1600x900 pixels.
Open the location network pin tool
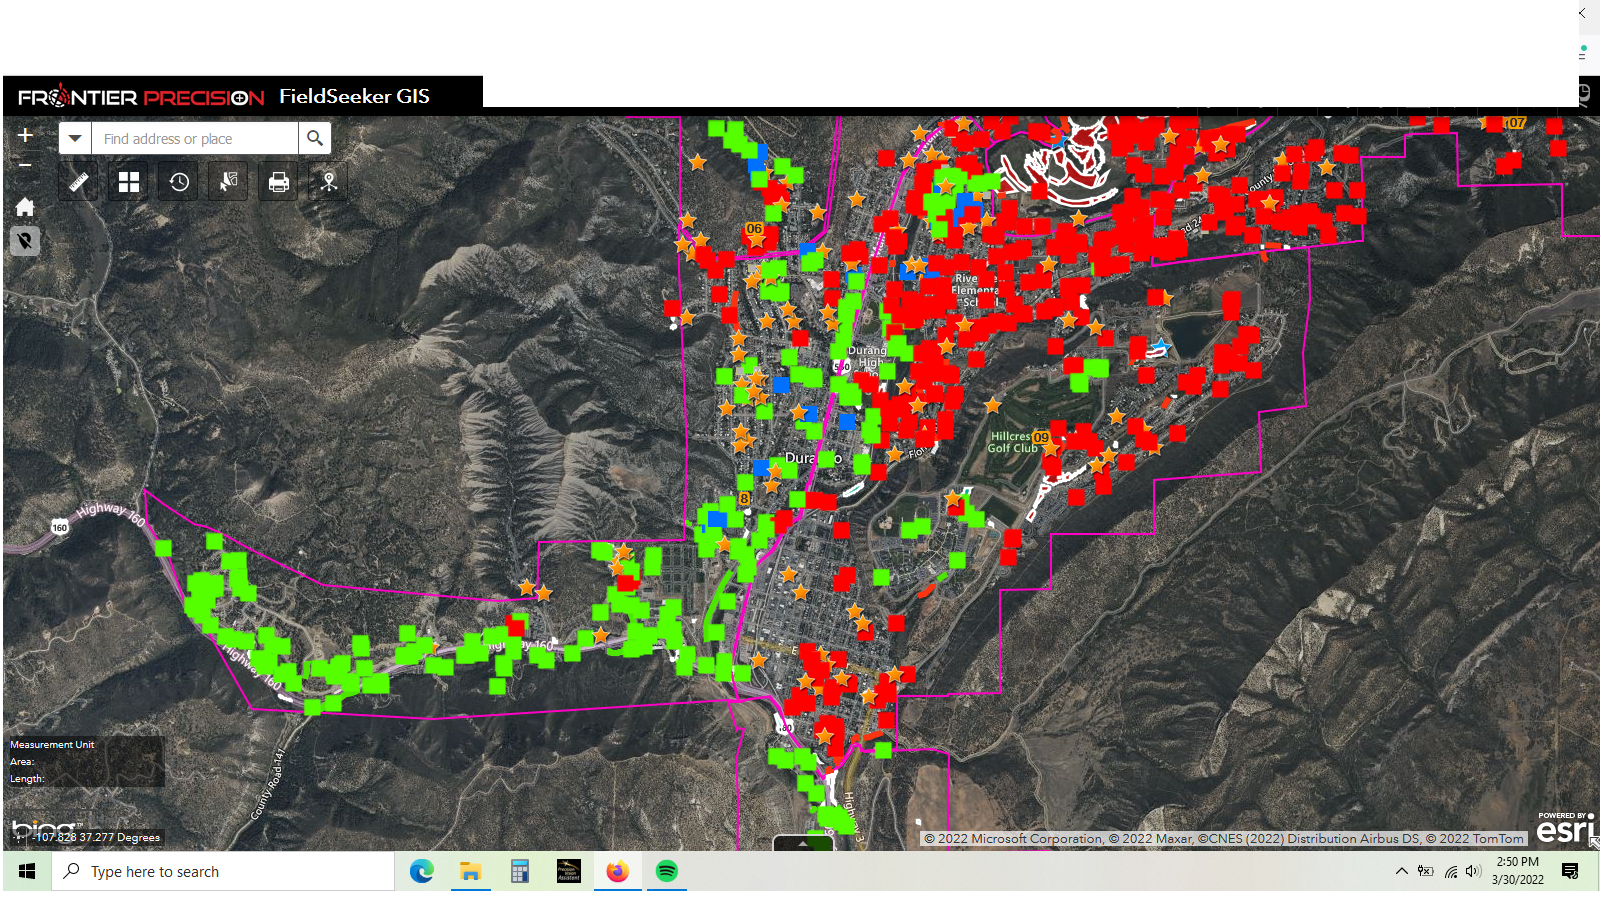coord(329,182)
